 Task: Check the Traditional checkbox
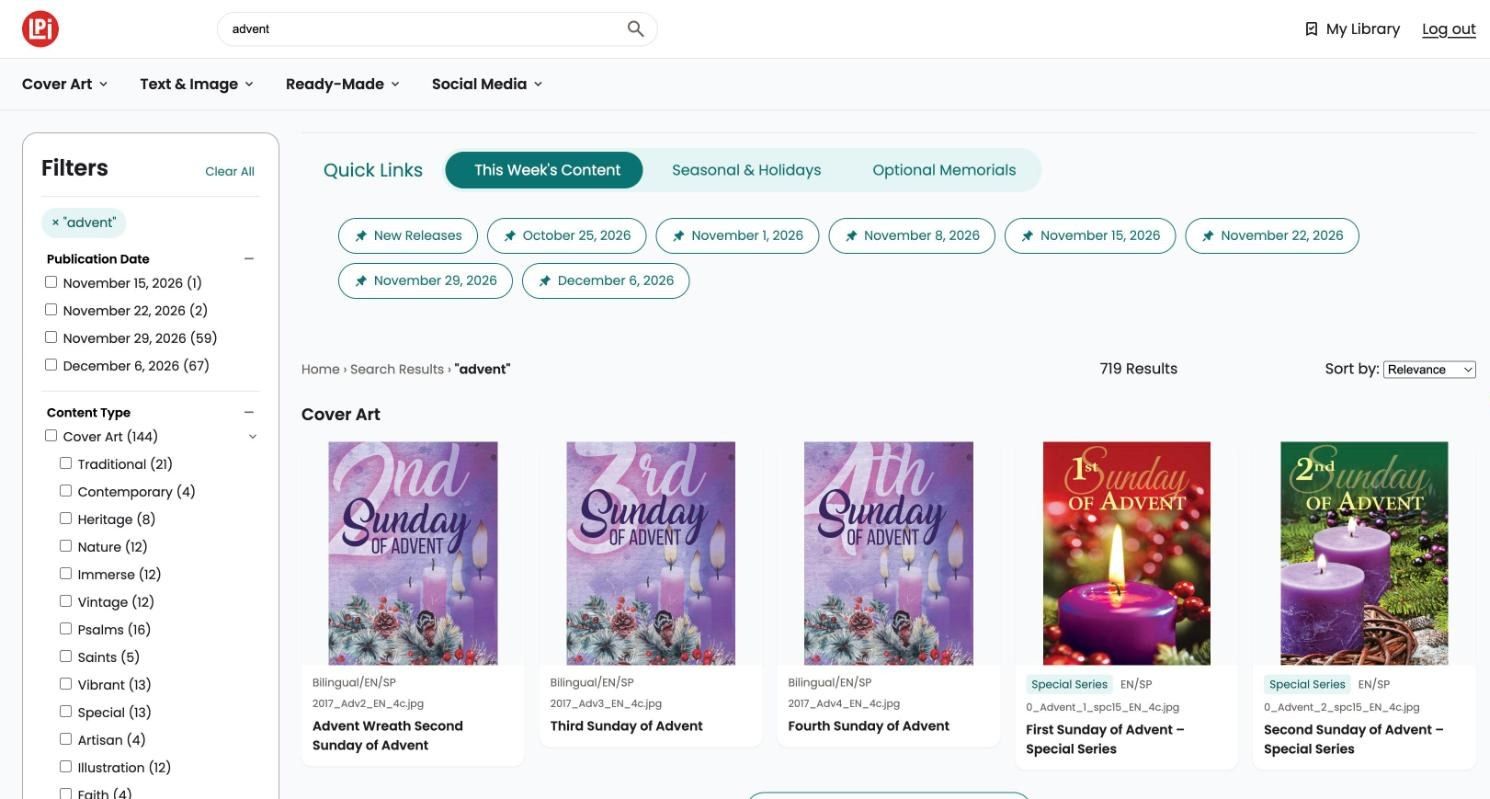(66, 463)
